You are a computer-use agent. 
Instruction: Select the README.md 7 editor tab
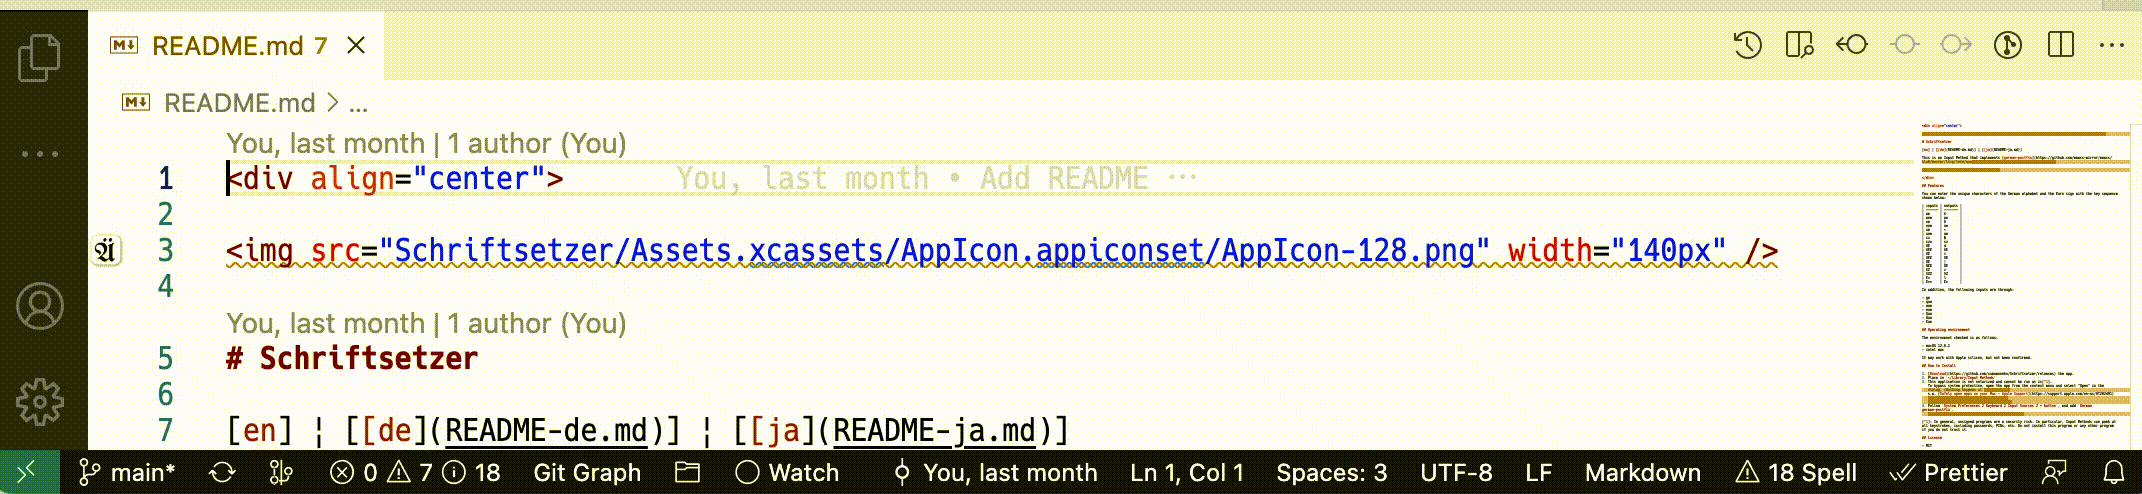pyautogui.click(x=237, y=46)
